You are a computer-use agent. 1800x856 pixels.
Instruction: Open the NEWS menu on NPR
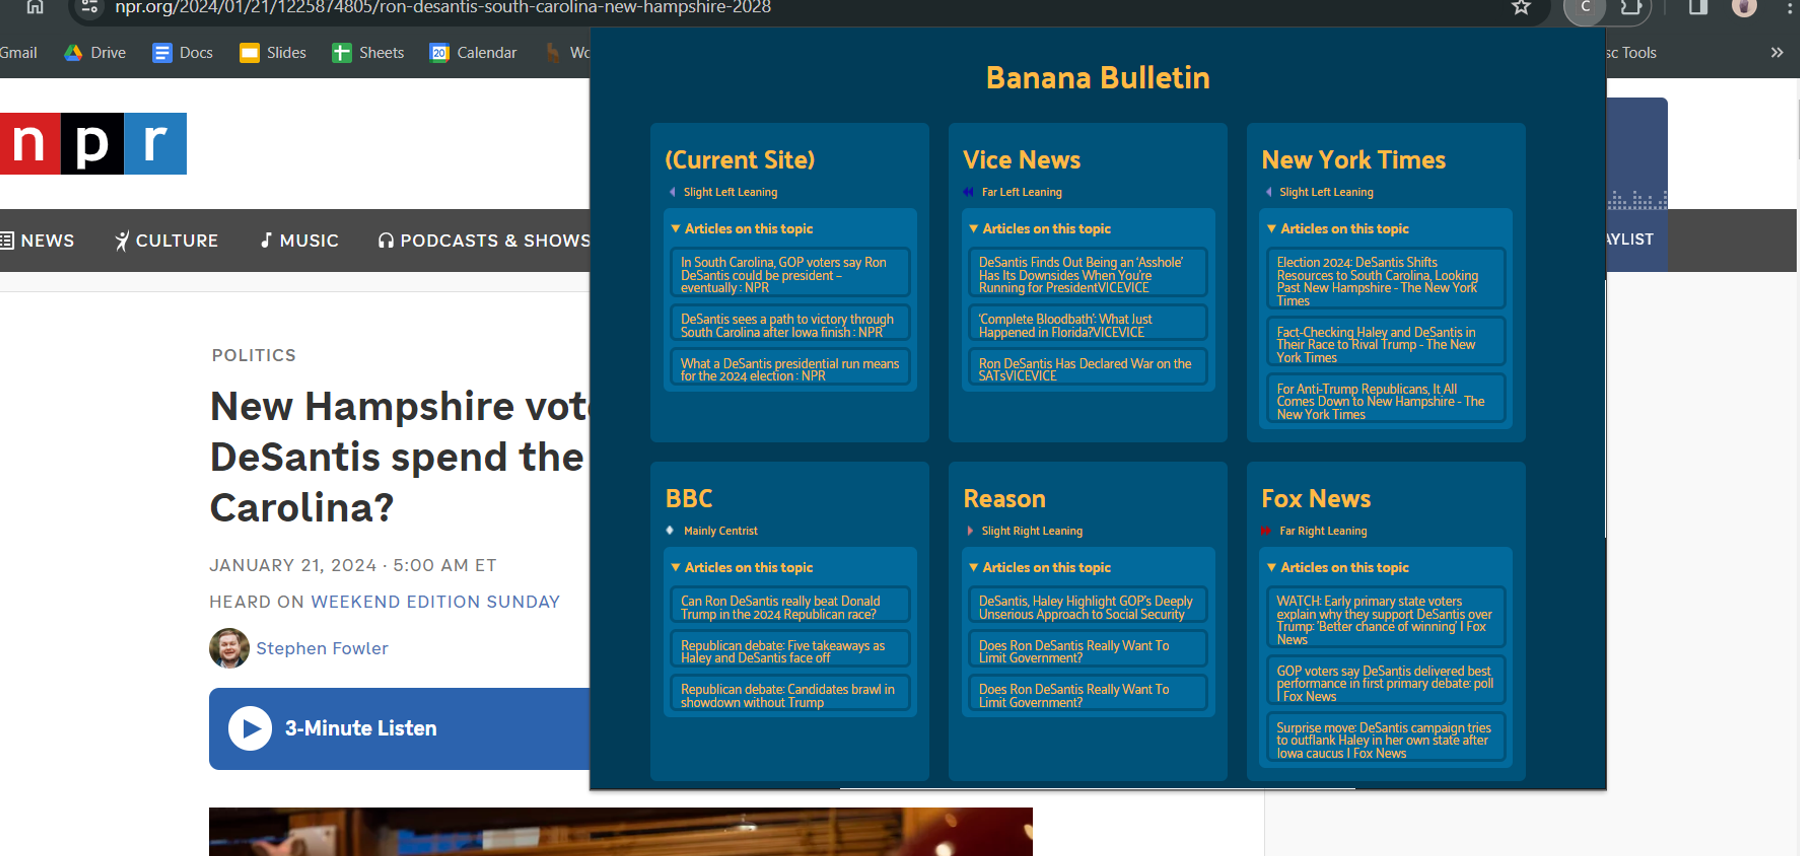click(x=38, y=240)
